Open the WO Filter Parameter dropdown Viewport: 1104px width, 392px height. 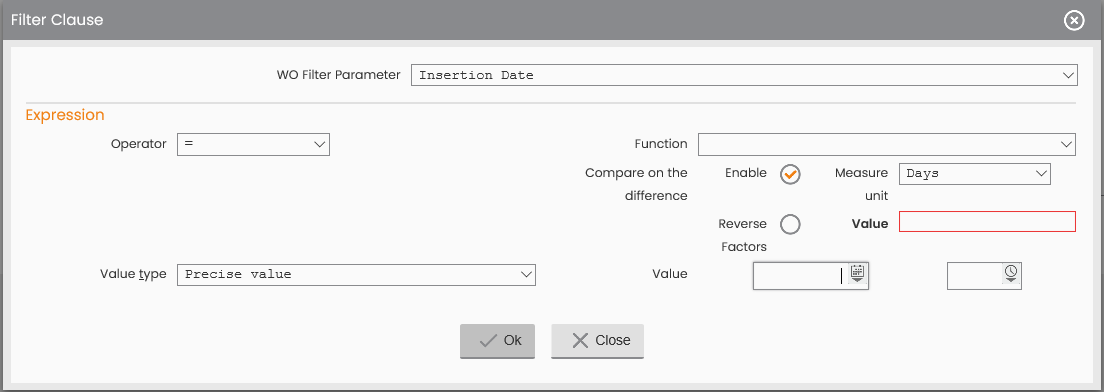(744, 75)
